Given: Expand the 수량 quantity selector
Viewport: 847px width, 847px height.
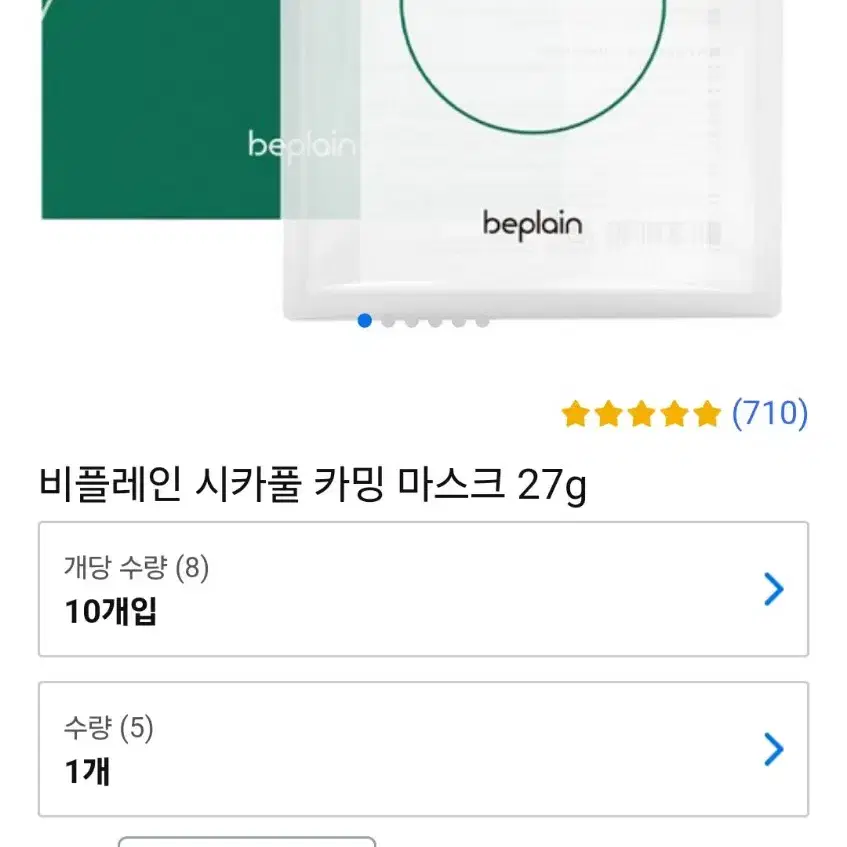Looking at the screenshot, I should (x=423, y=749).
